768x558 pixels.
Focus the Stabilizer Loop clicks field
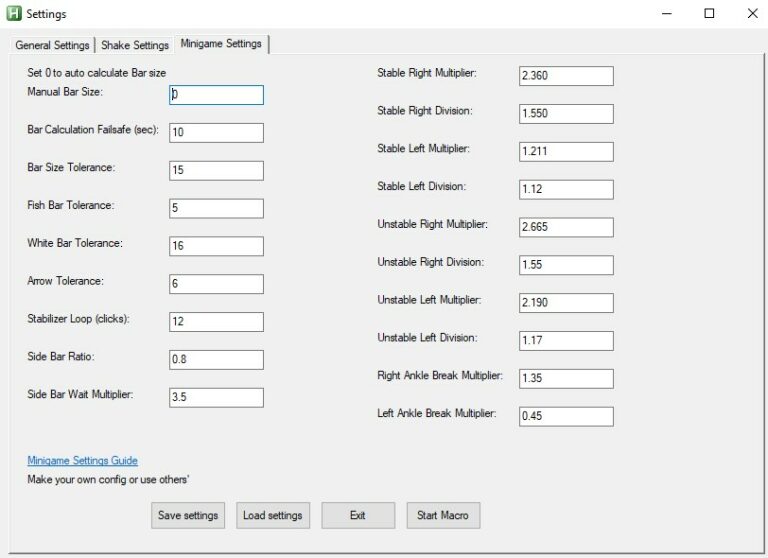click(216, 322)
